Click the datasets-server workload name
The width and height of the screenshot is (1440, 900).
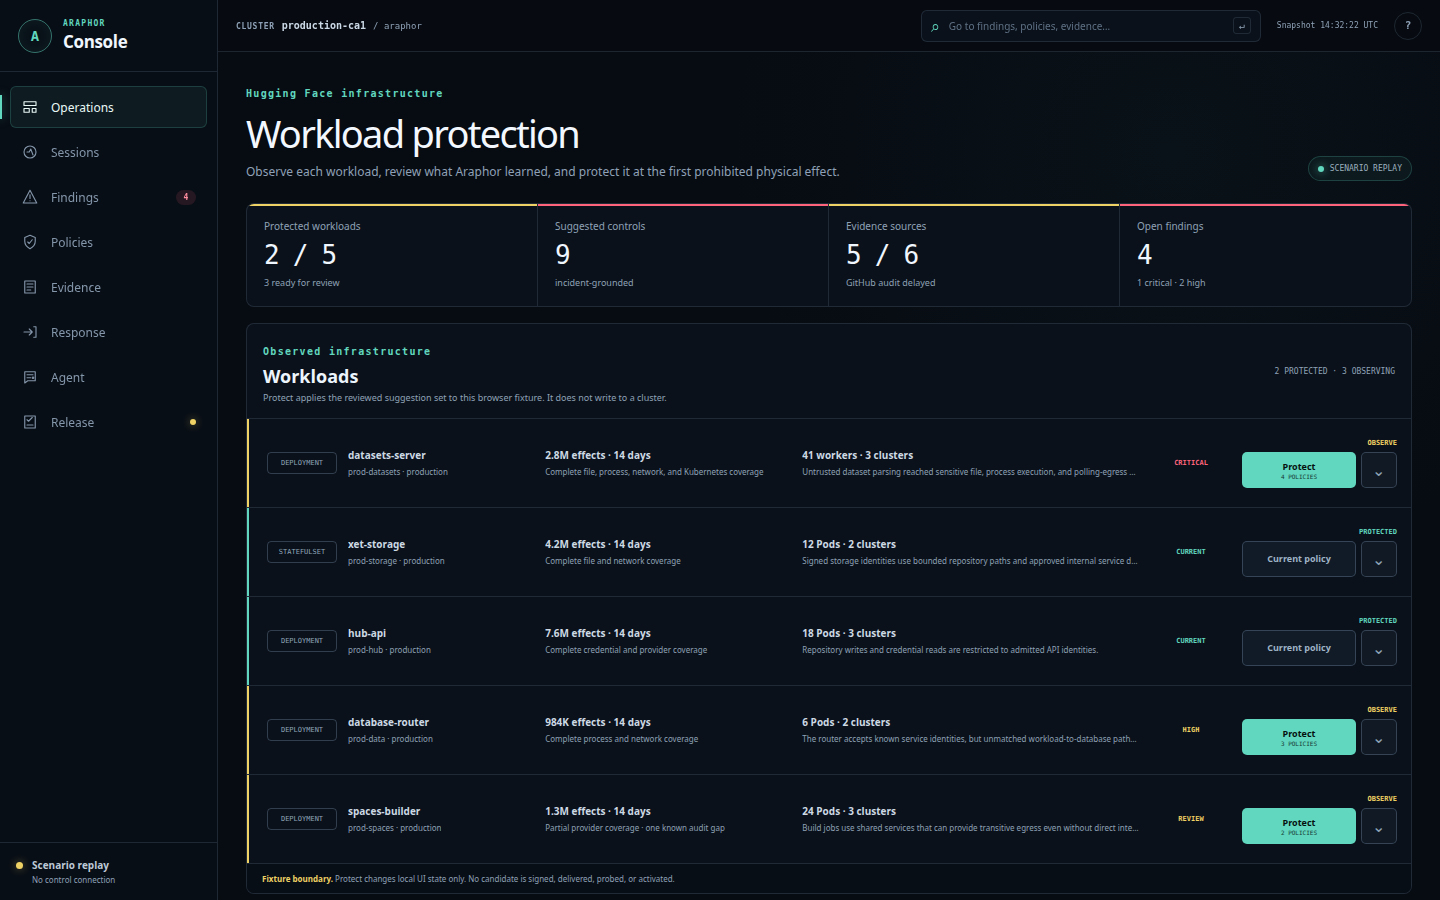(387, 455)
